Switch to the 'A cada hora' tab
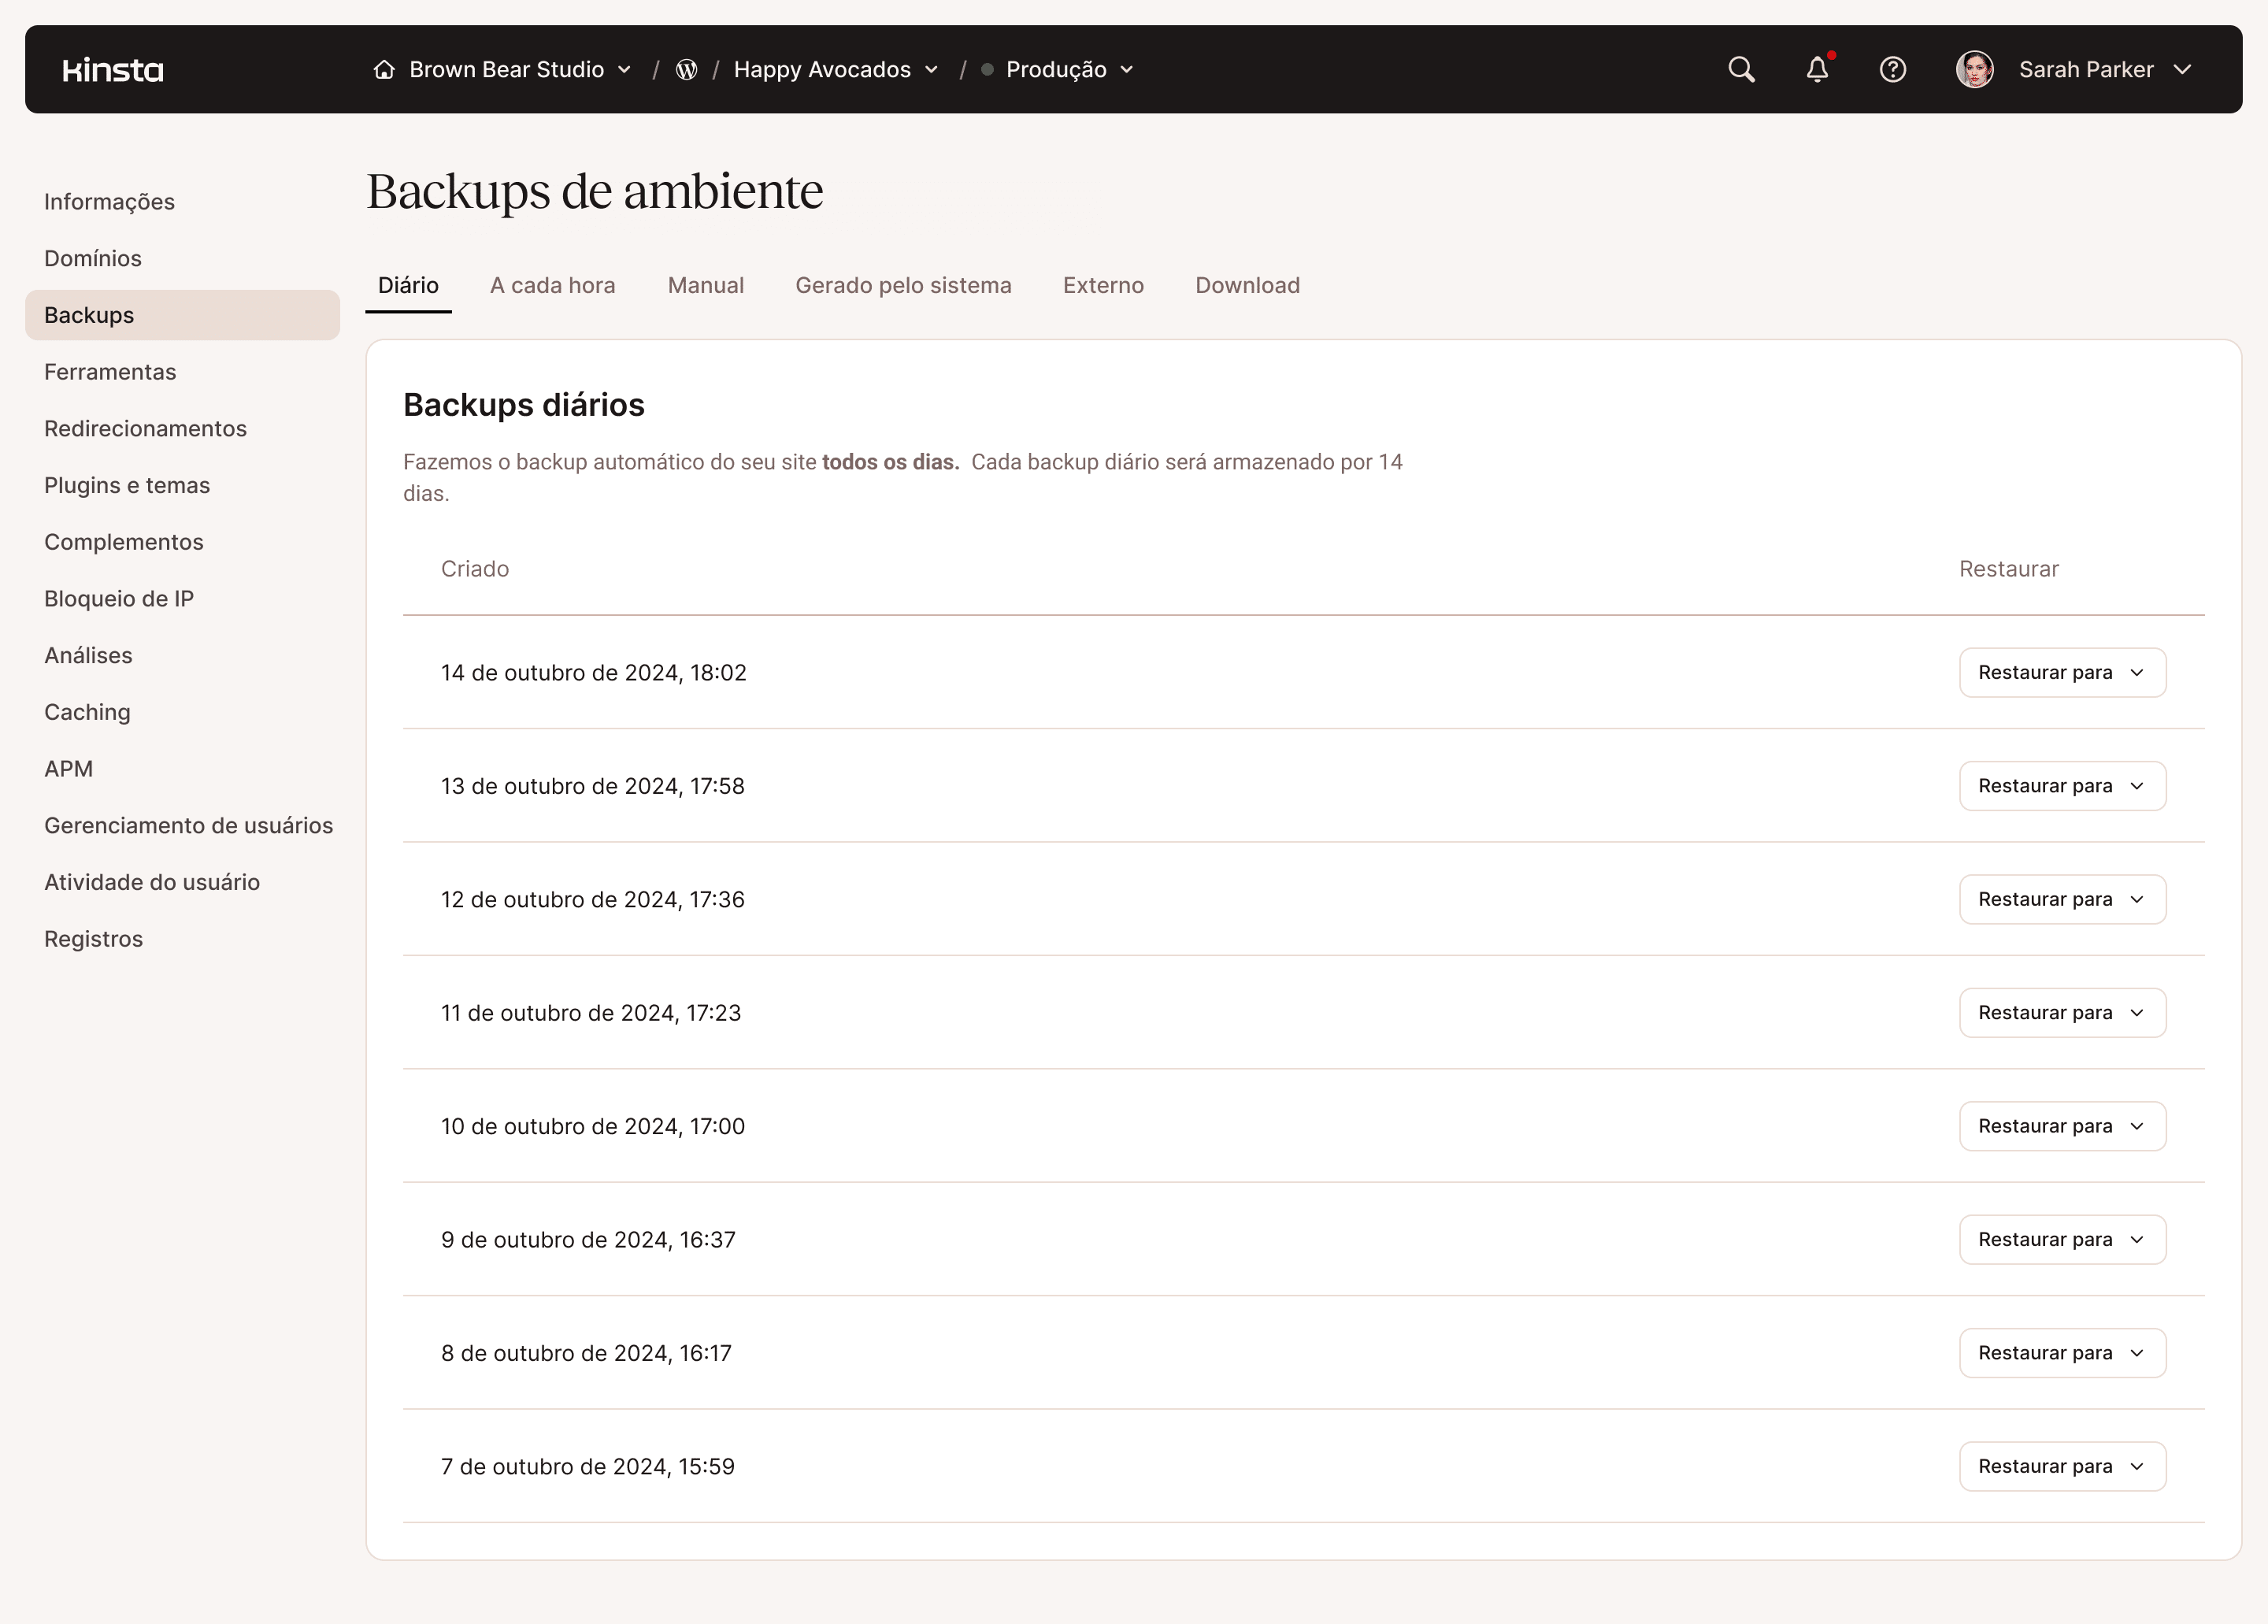This screenshot has width=2268, height=1624. point(553,285)
